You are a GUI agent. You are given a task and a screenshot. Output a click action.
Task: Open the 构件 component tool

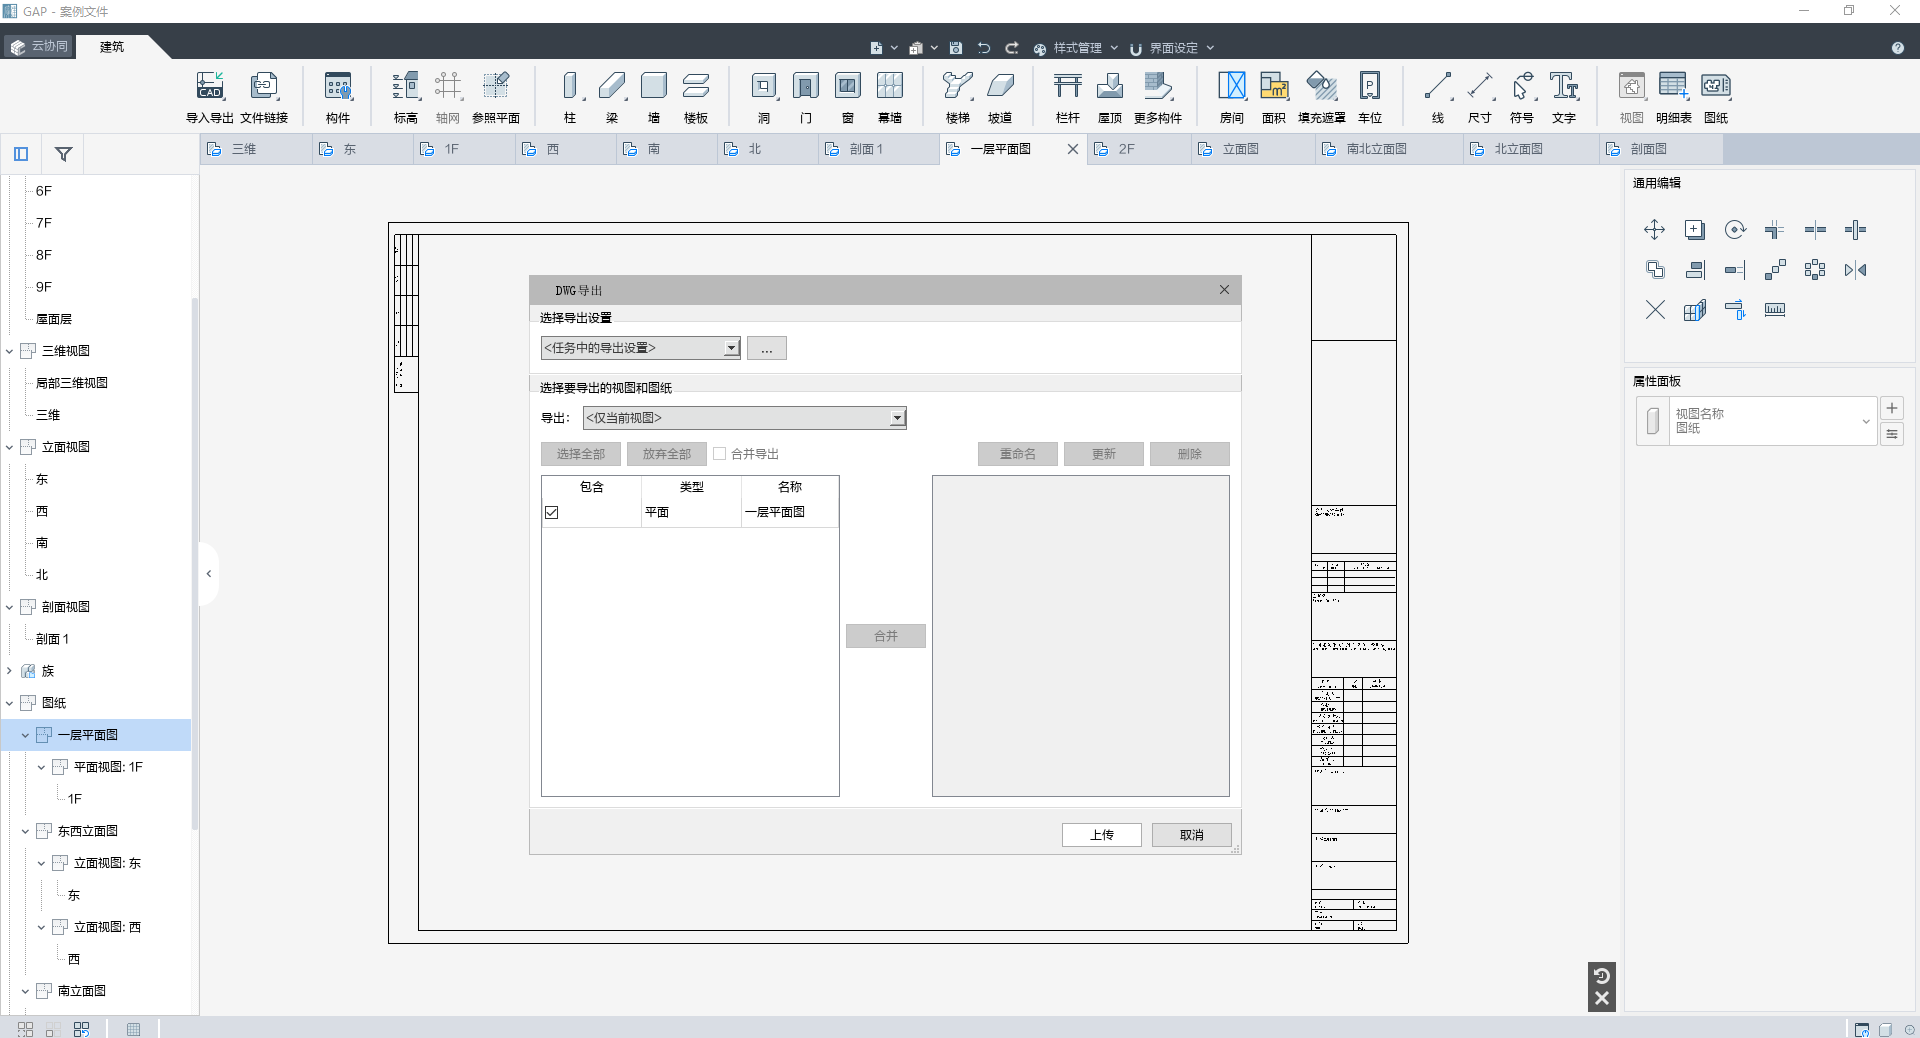[x=338, y=97]
